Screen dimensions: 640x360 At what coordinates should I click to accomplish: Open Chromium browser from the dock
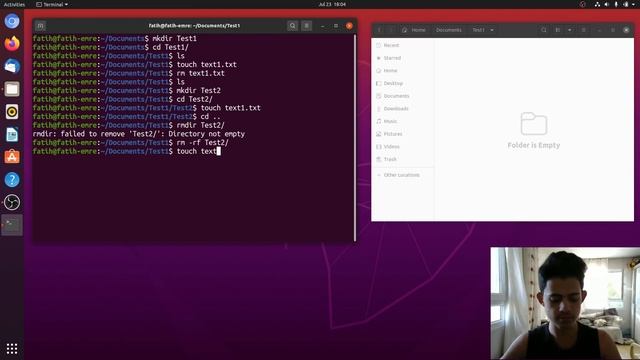click(x=12, y=21)
